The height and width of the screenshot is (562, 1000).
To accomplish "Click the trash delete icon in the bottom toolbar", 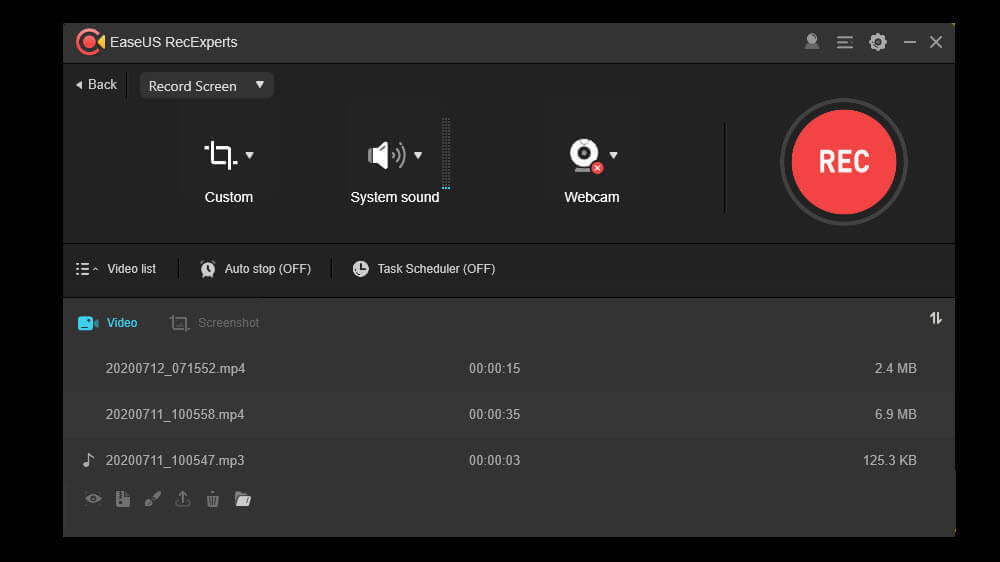I will point(212,499).
